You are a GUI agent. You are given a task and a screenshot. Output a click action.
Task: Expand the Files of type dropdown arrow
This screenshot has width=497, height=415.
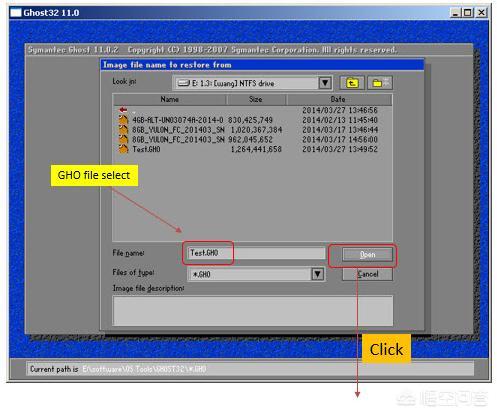click(318, 274)
